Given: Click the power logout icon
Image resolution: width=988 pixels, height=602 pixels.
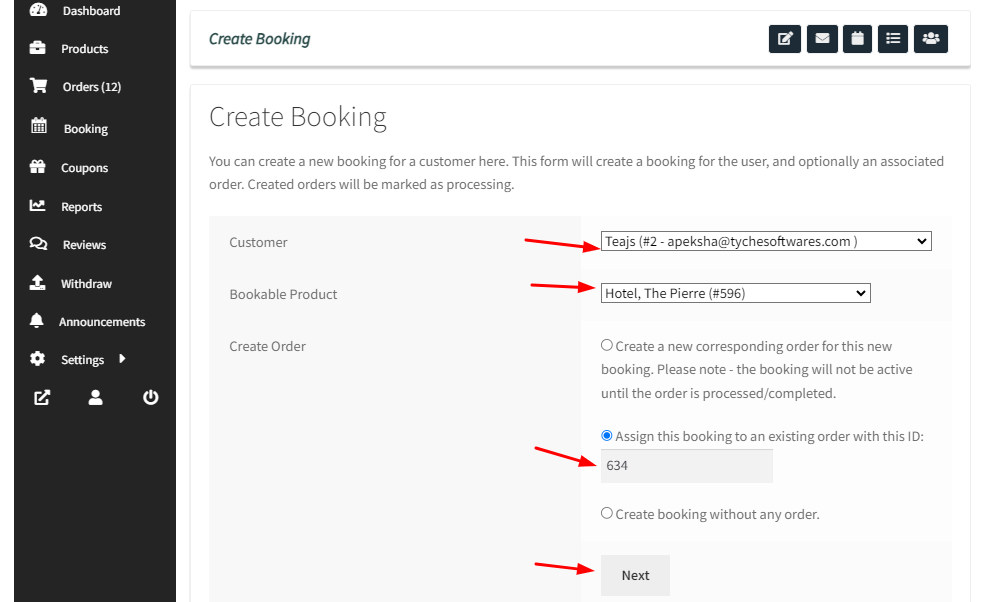Looking at the screenshot, I should click(150, 397).
